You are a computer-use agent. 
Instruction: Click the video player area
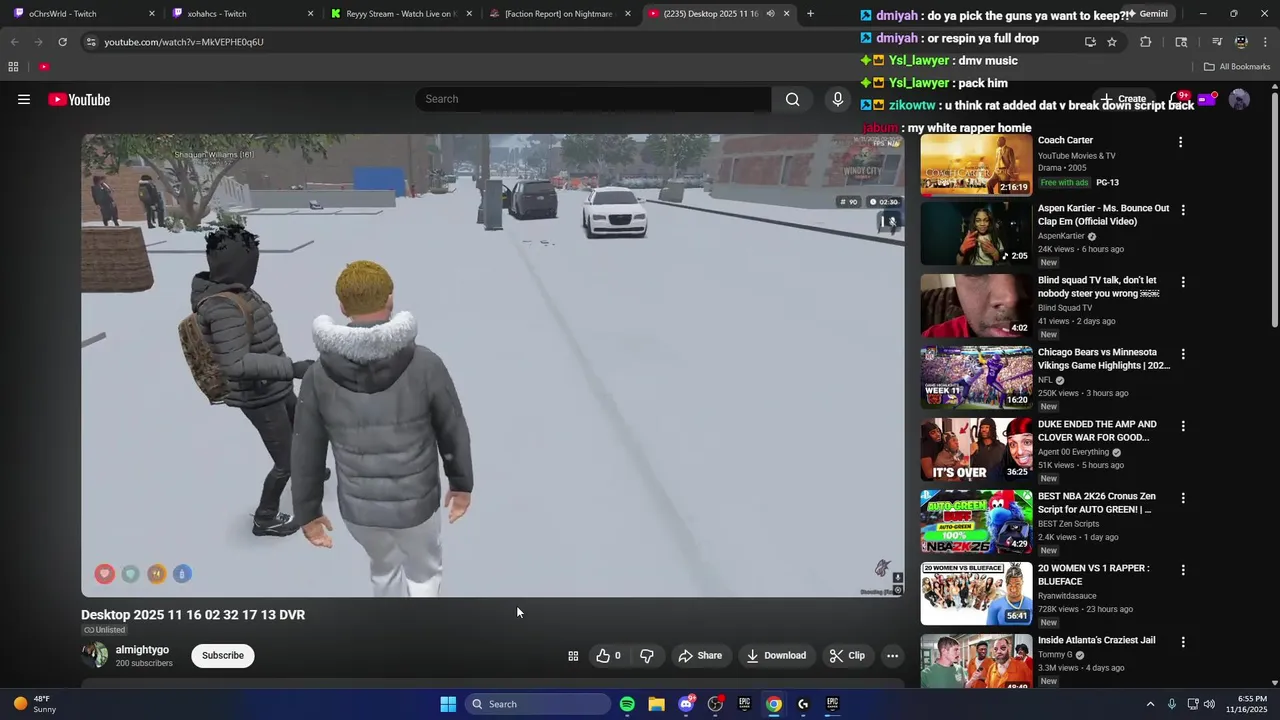[493, 366]
